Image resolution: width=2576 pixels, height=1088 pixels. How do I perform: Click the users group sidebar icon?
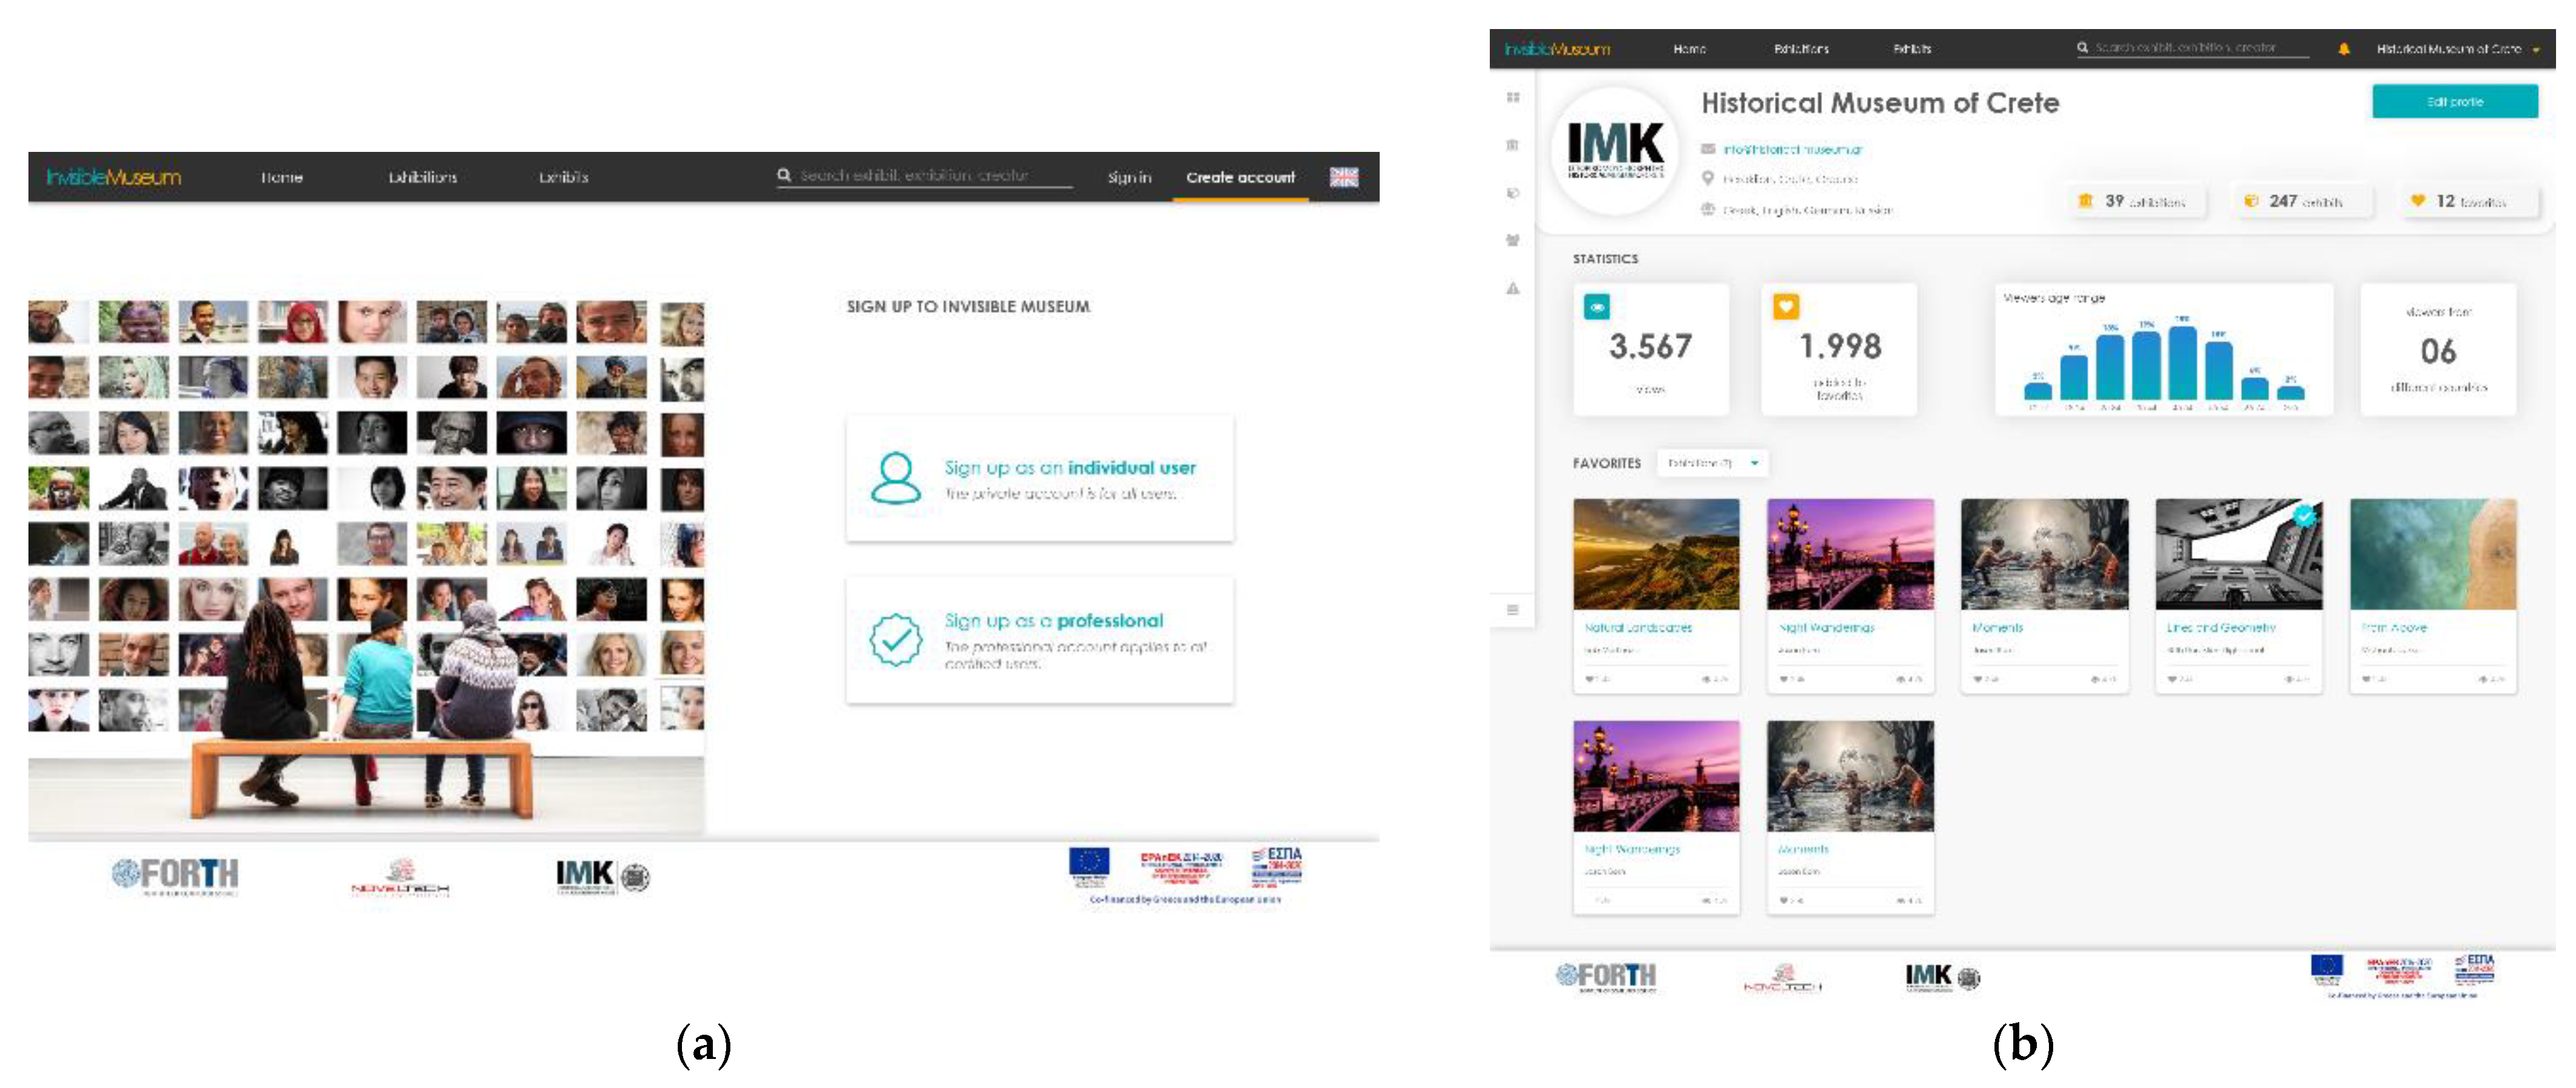coord(1513,240)
